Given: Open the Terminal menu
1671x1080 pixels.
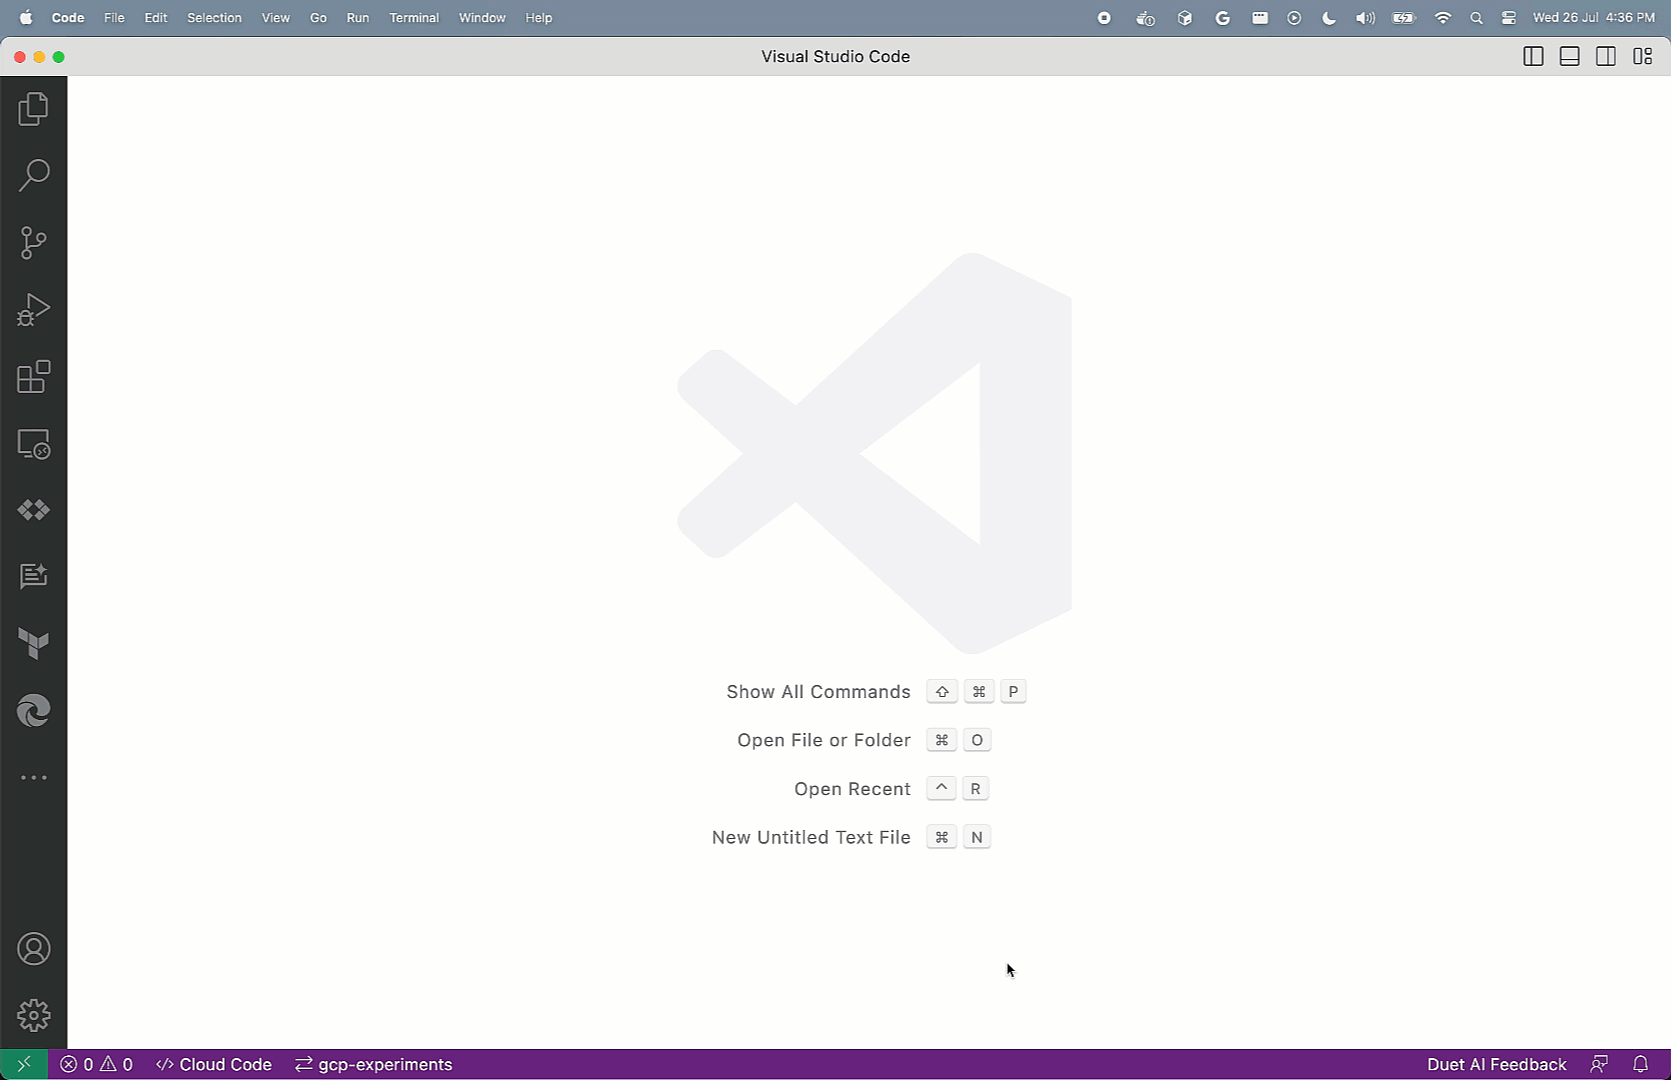Looking at the screenshot, I should tap(414, 18).
